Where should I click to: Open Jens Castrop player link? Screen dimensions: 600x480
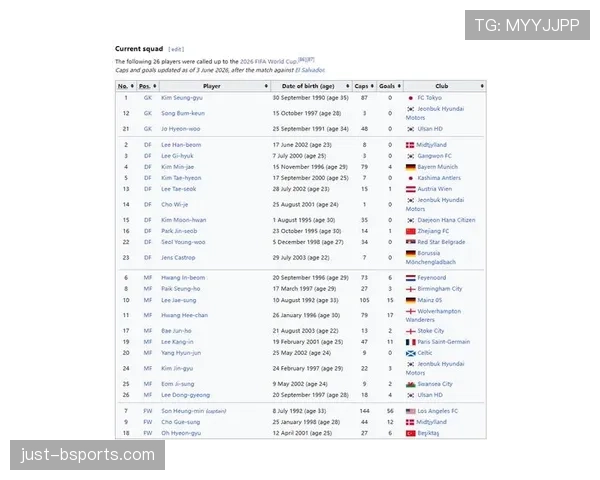(178, 258)
